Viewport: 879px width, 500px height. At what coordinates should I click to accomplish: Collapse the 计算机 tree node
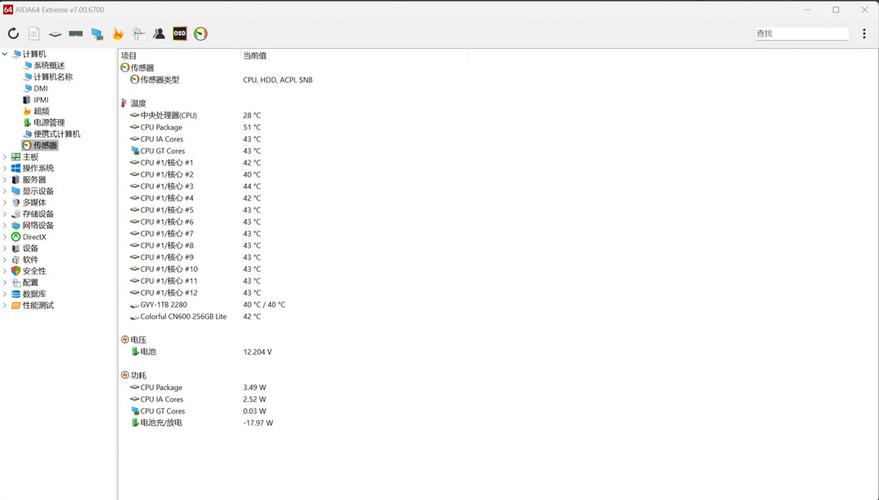5,54
